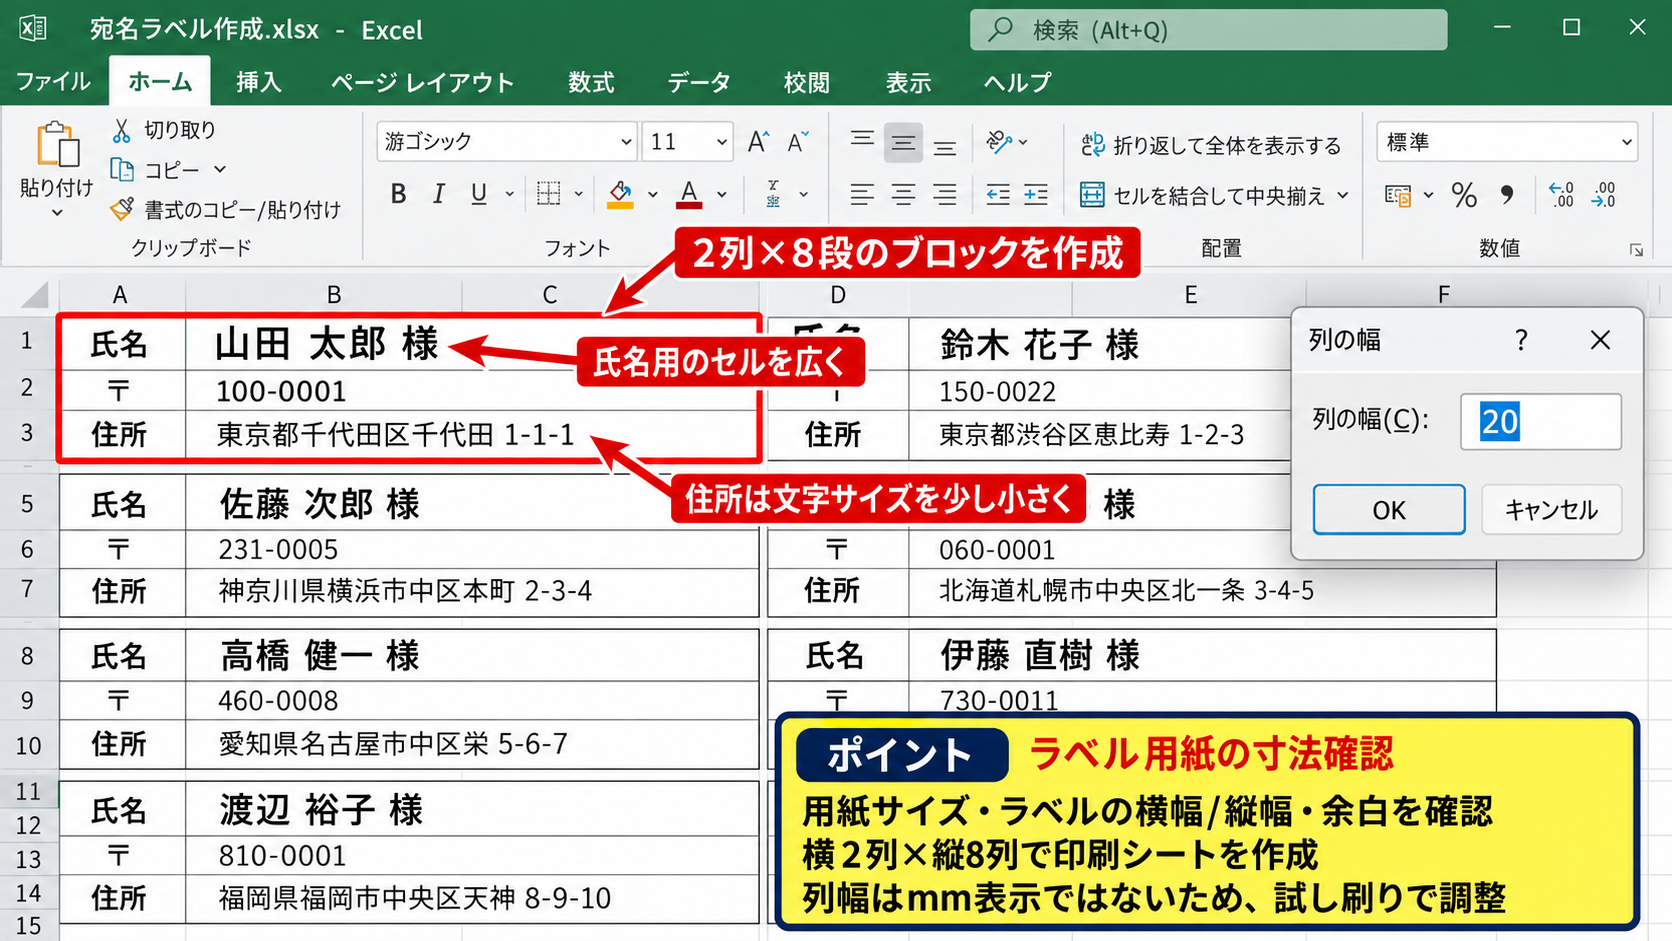Screen dimensions: 1672x941
Task: Click キャンセル in the 列の幅 dialog
Action: (x=1551, y=510)
